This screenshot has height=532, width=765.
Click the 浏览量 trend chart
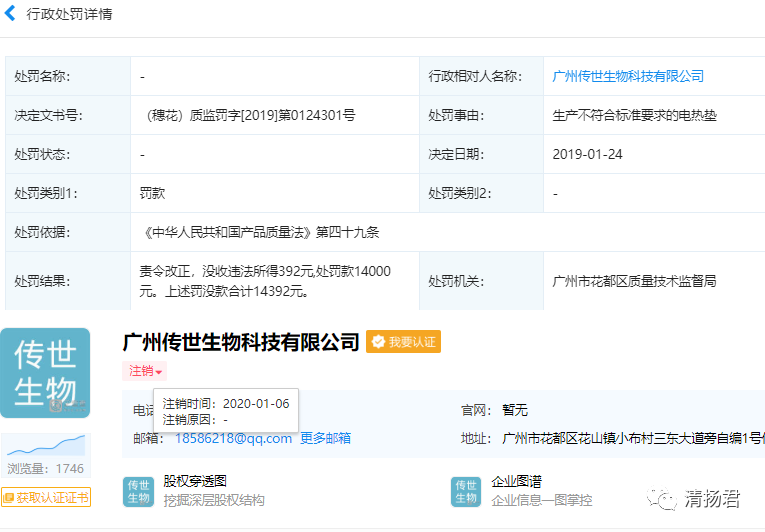click(46, 445)
